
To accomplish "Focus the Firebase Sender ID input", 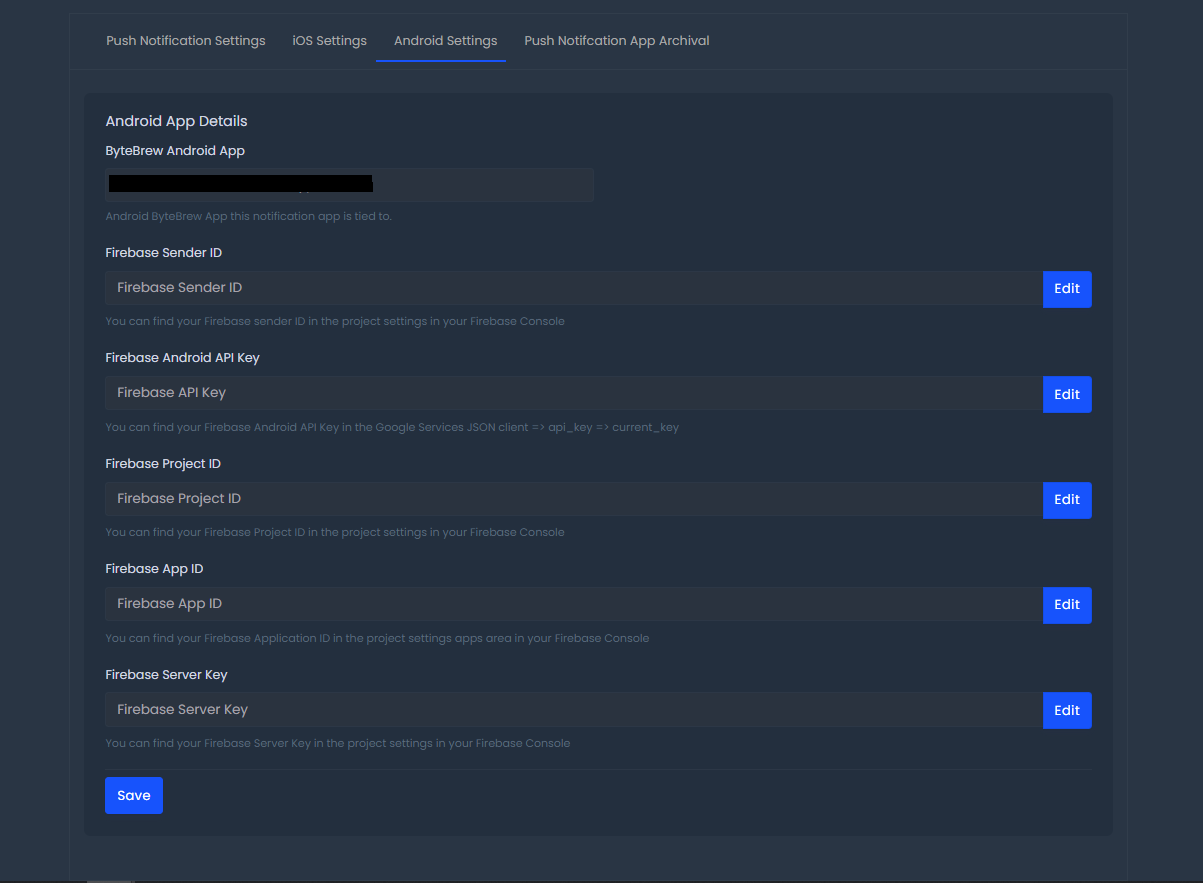I will pos(574,288).
